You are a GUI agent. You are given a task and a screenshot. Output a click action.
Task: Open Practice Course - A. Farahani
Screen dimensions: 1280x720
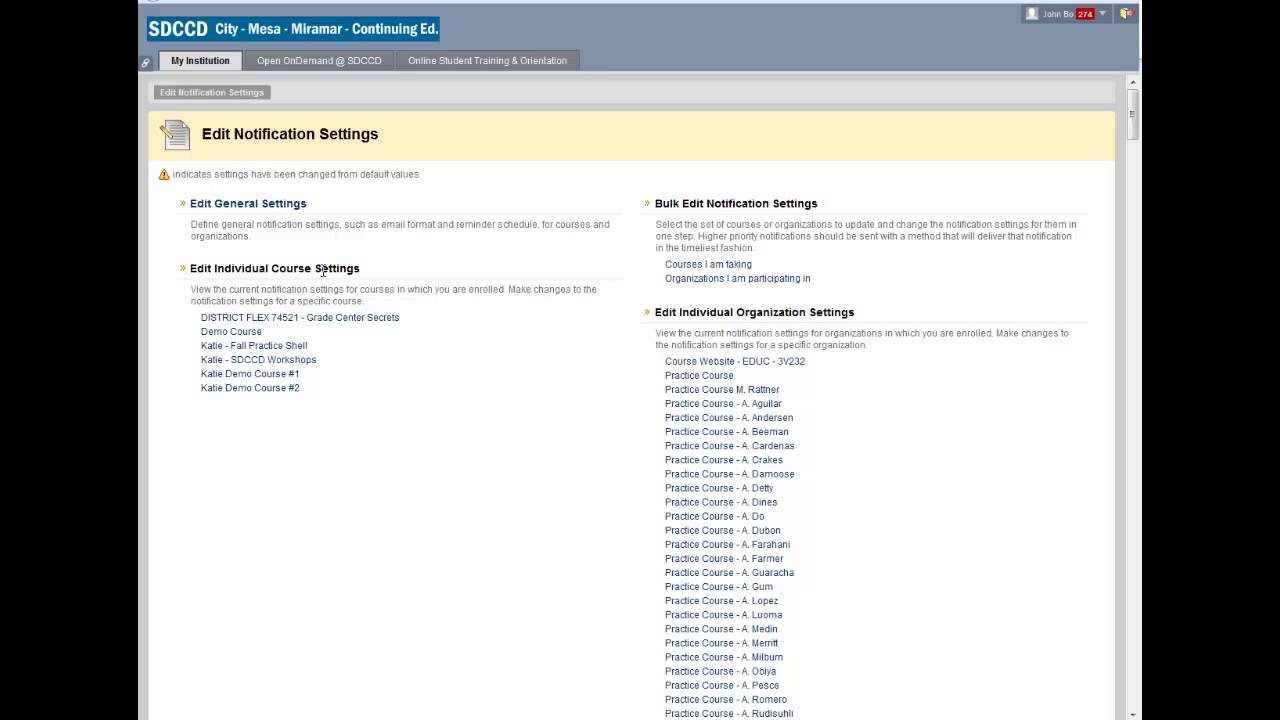click(x=727, y=545)
